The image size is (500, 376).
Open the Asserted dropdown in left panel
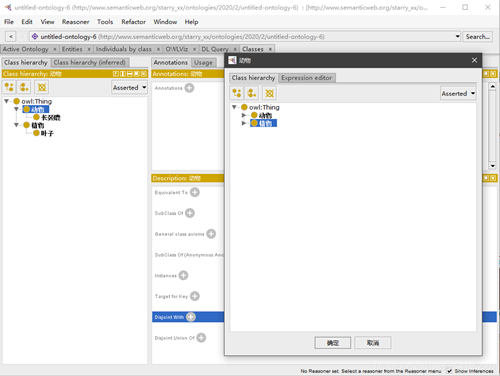pos(129,88)
